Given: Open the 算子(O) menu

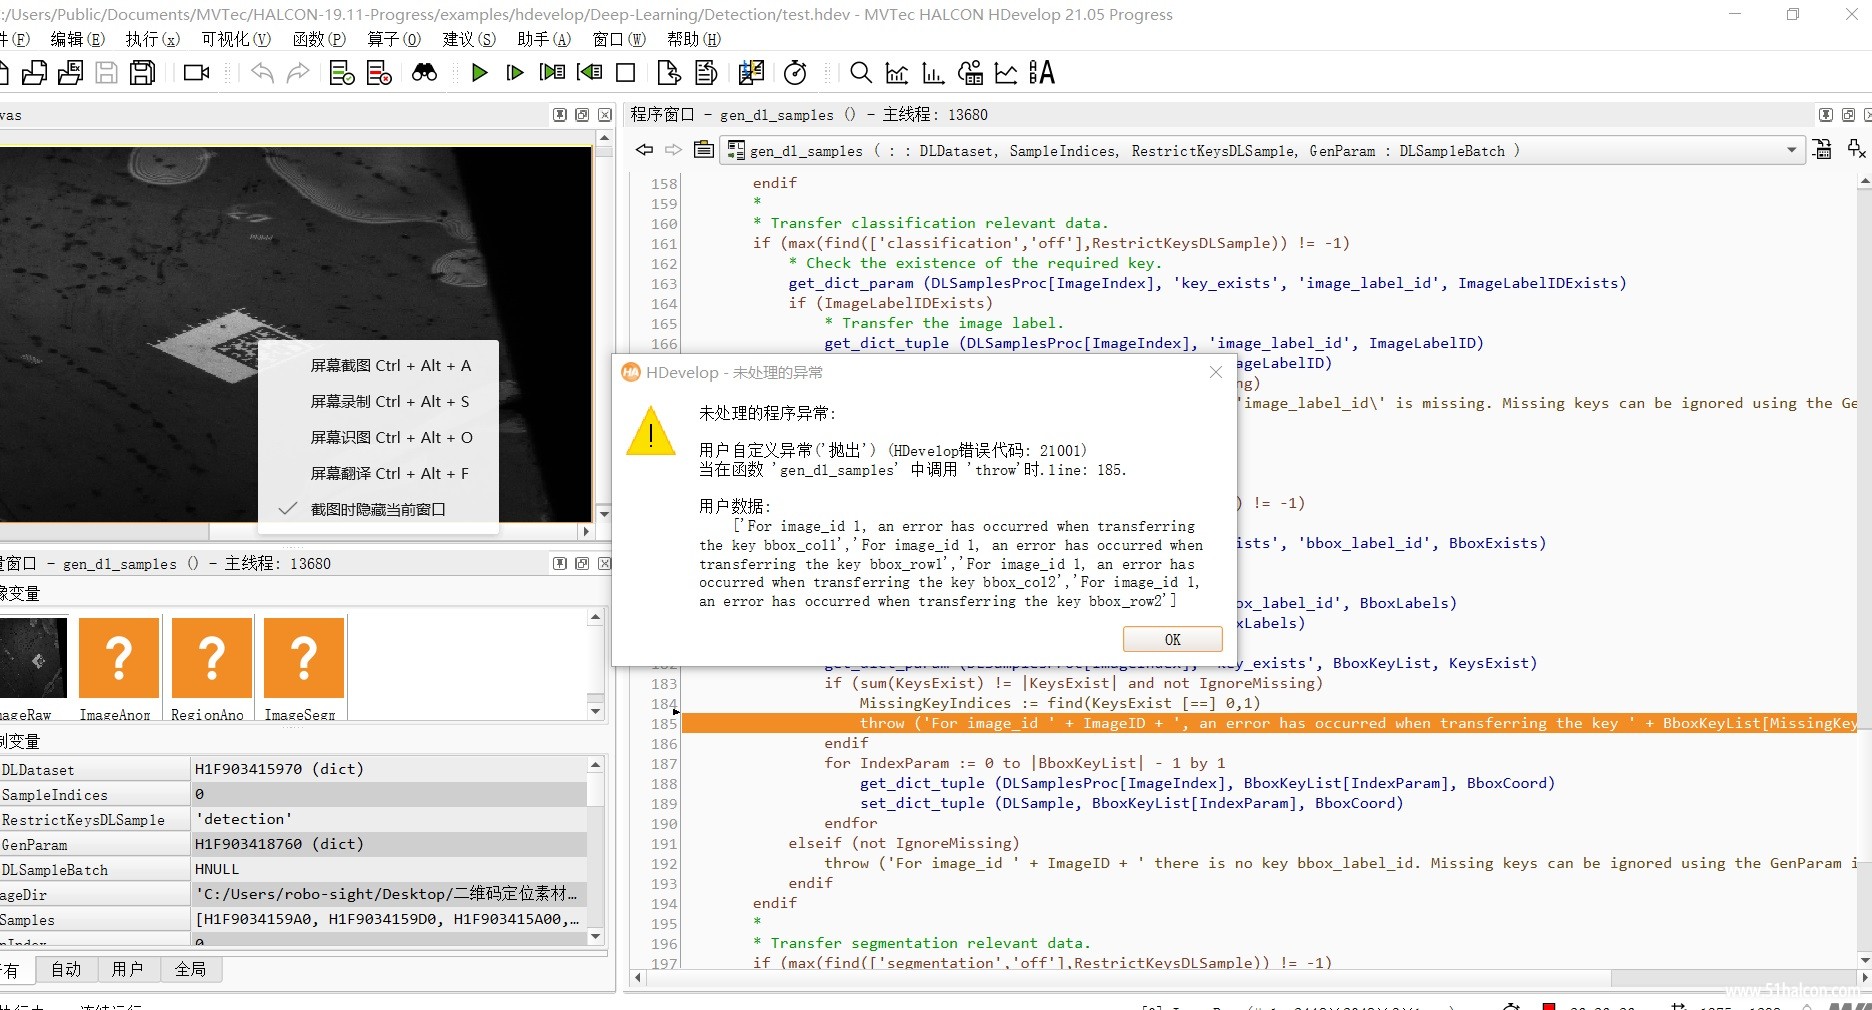Looking at the screenshot, I should tap(394, 39).
